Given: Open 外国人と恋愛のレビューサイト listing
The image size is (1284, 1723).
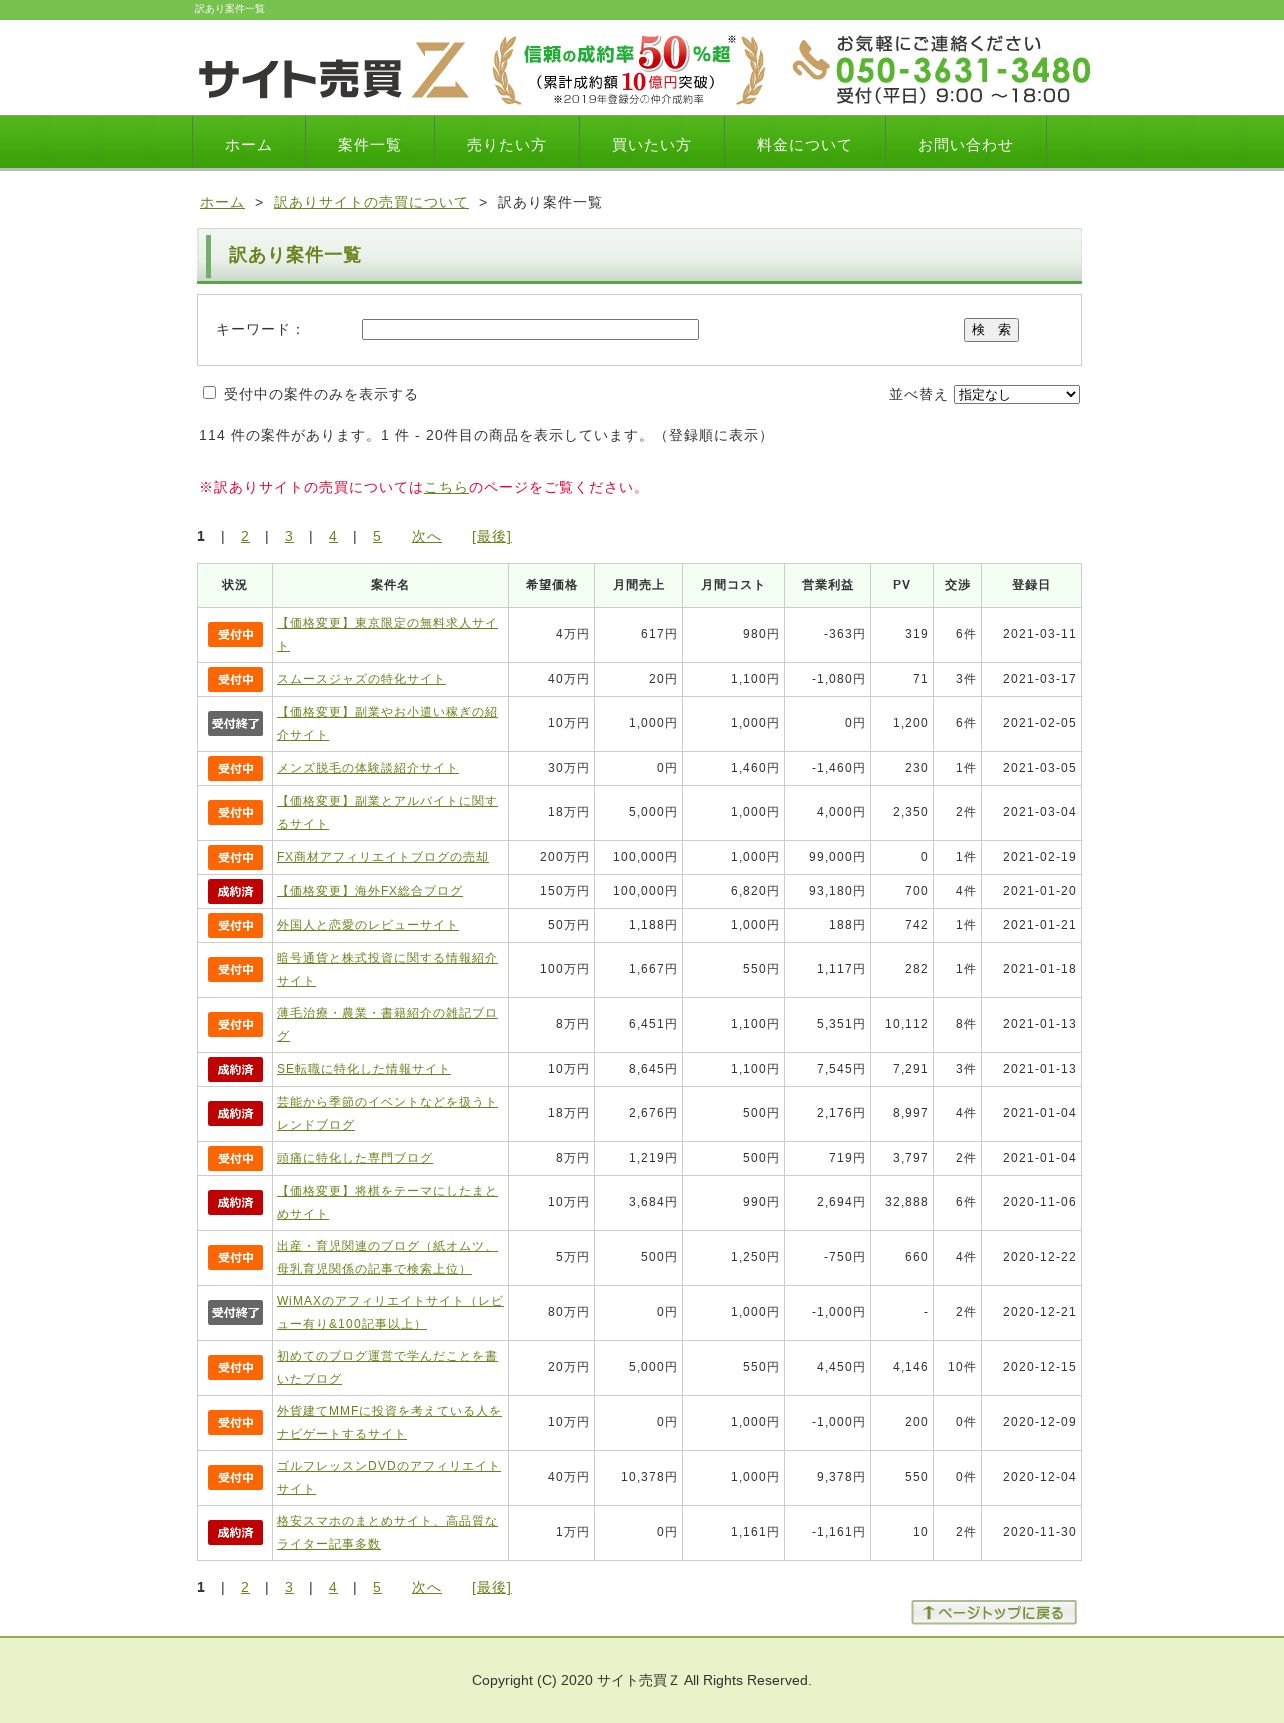Looking at the screenshot, I should pos(368,926).
